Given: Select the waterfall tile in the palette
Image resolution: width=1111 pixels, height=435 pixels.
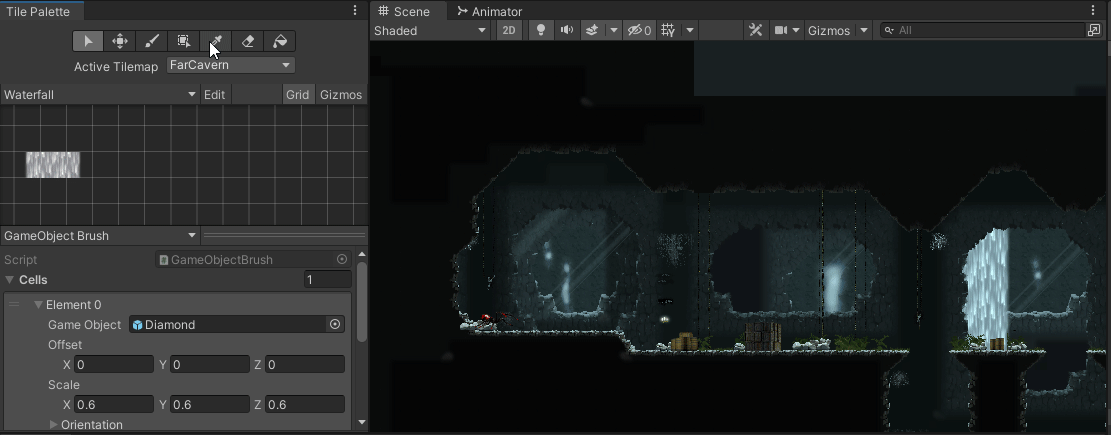Looking at the screenshot, I should [x=53, y=164].
